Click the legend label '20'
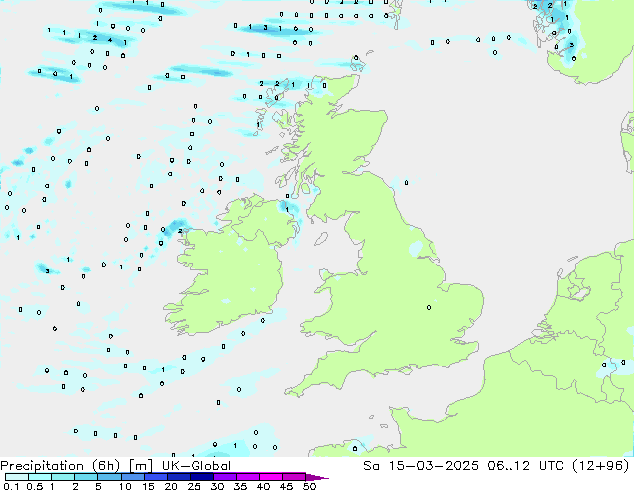 pos(171,486)
